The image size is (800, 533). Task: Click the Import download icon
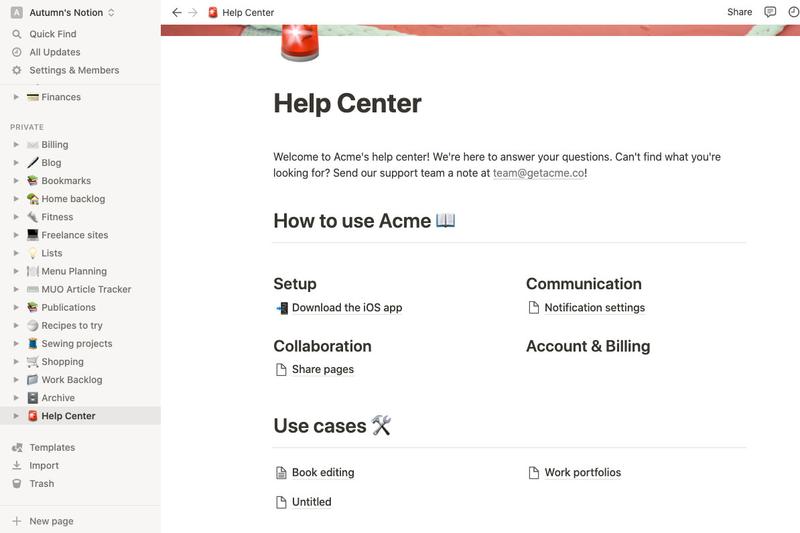pyautogui.click(x=17, y=466)
